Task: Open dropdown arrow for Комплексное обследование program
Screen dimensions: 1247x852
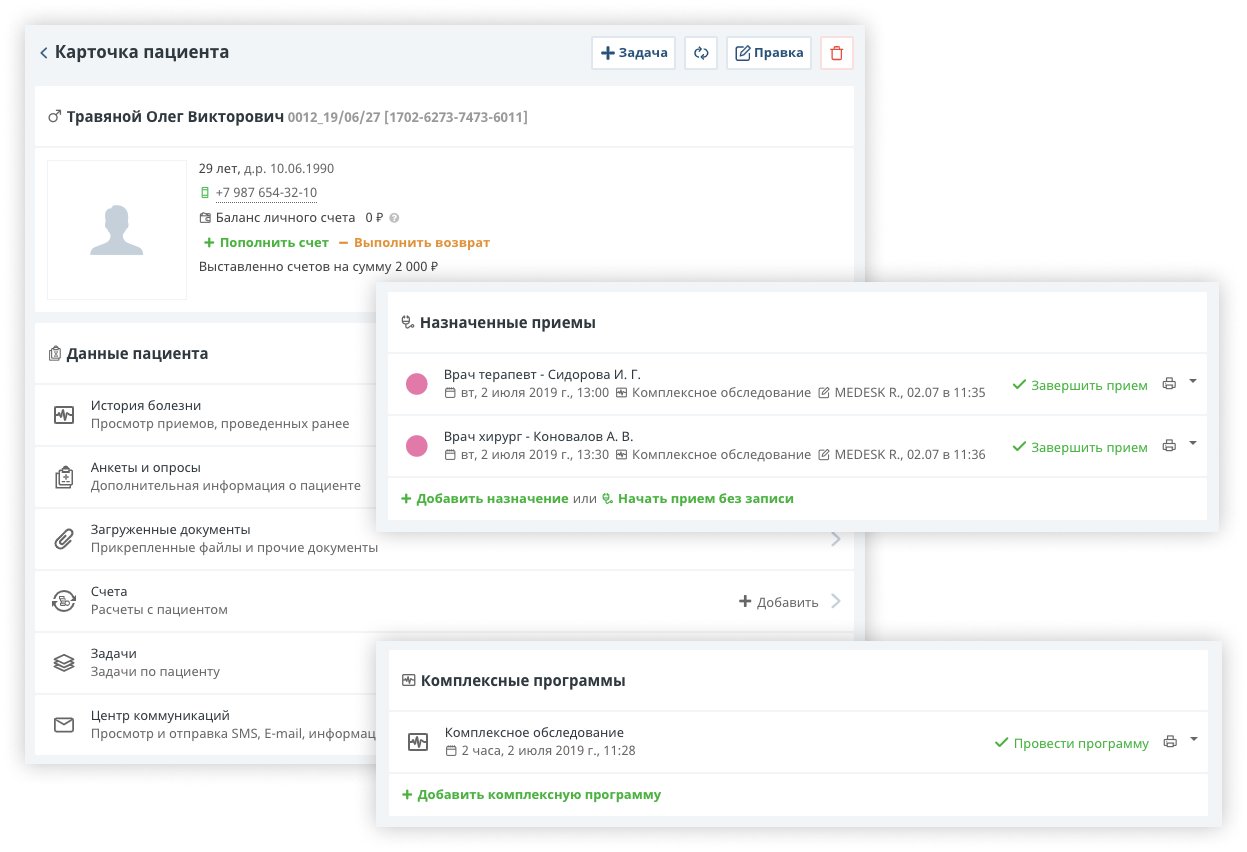Action: (x=1193, y=741)
